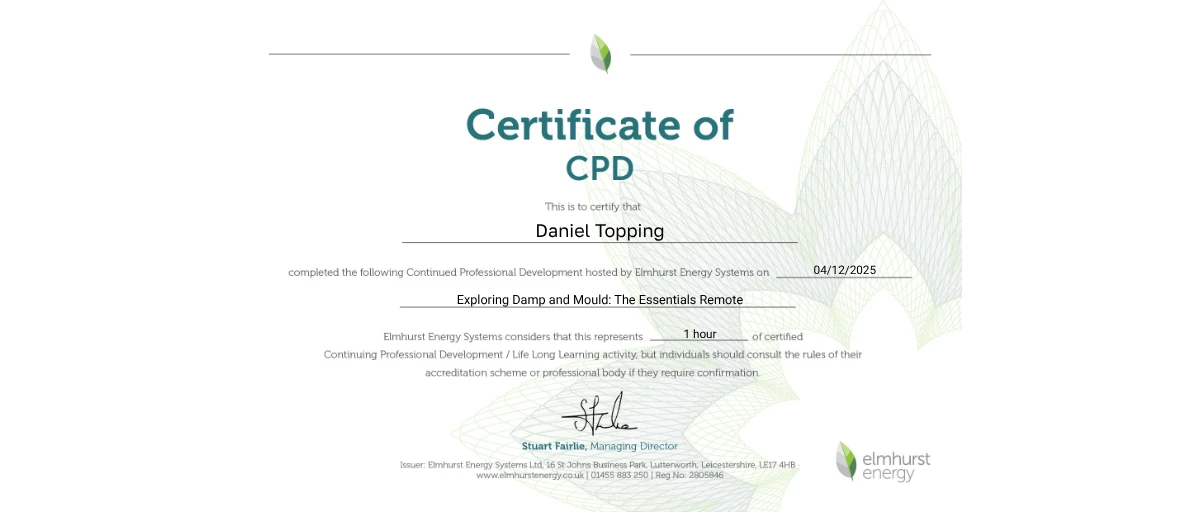The height and width of the screenshot is (512, 1200).
Task: Click the line starting 'completed the following Continued'
Action: (x=529, y=272)
